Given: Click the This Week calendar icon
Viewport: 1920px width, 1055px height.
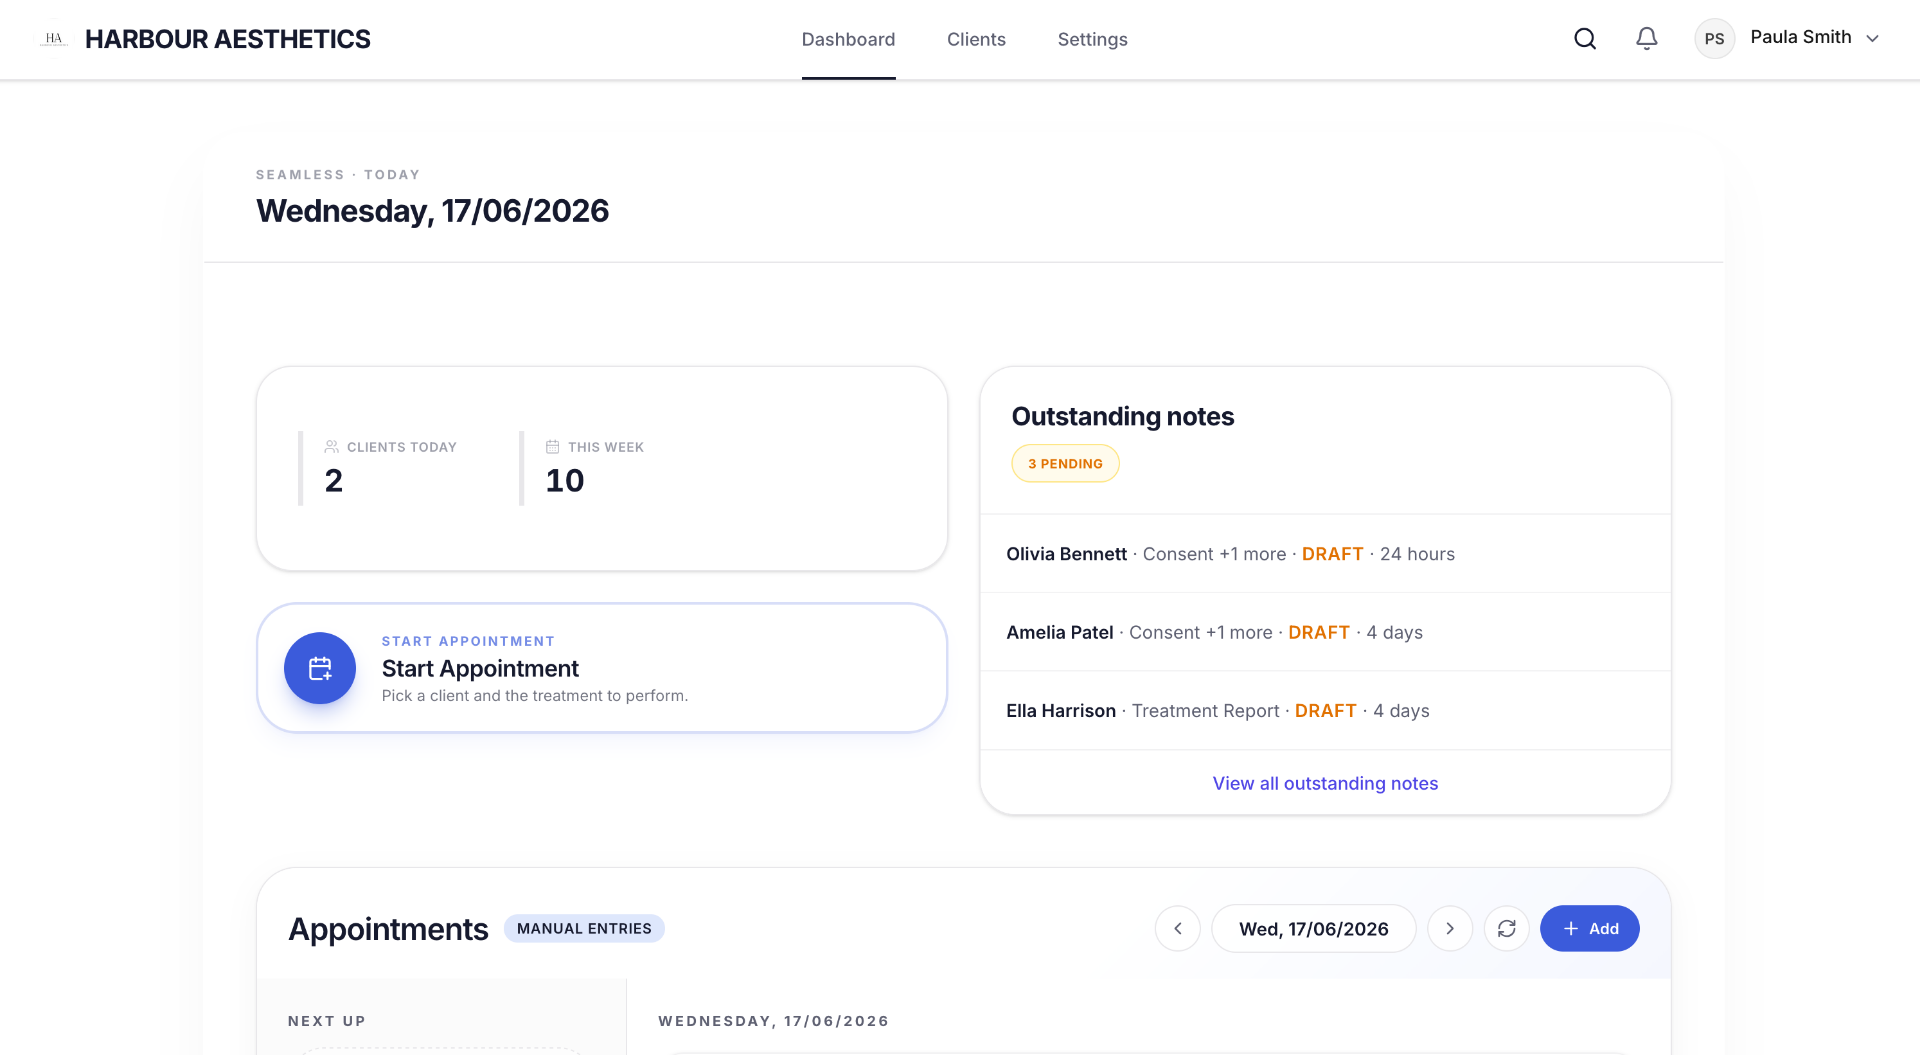Looking at the screenshot, I should (552, 447).
